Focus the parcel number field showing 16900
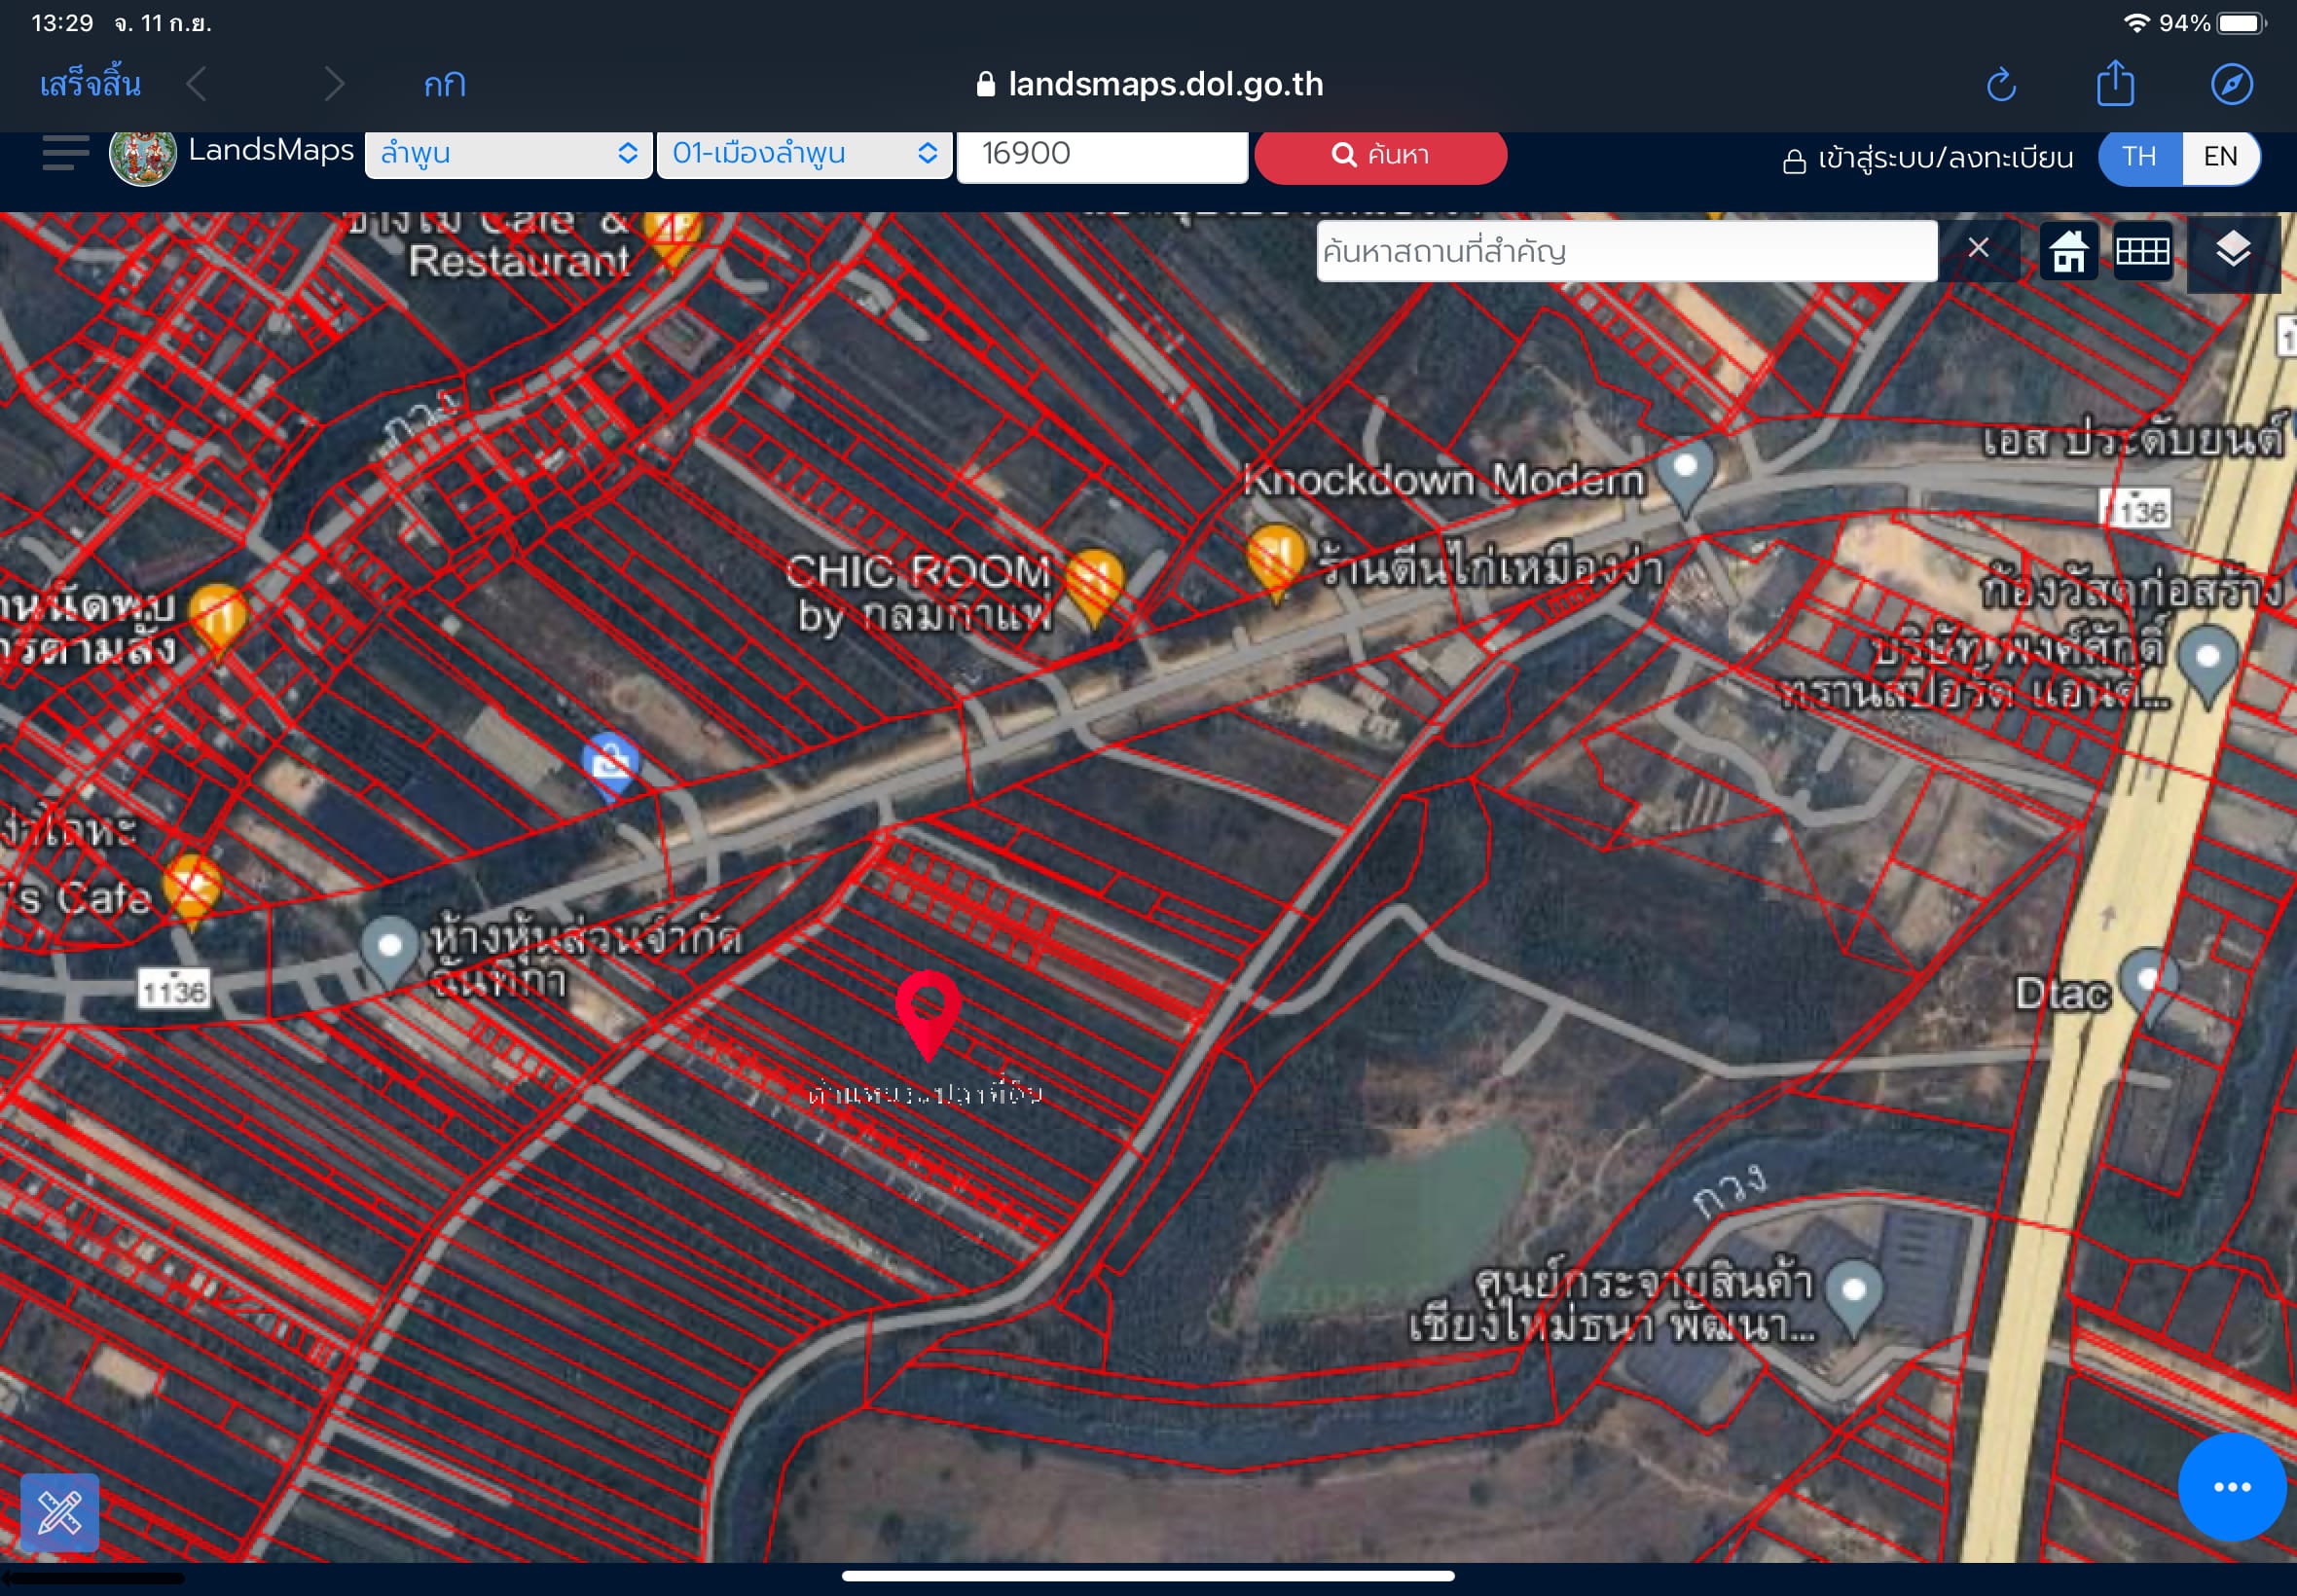This screenshot has width=2297, height=1596. coord(1102,155)
